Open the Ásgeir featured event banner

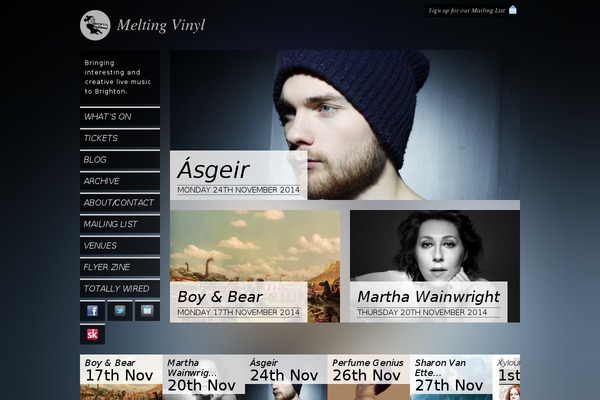345,125
